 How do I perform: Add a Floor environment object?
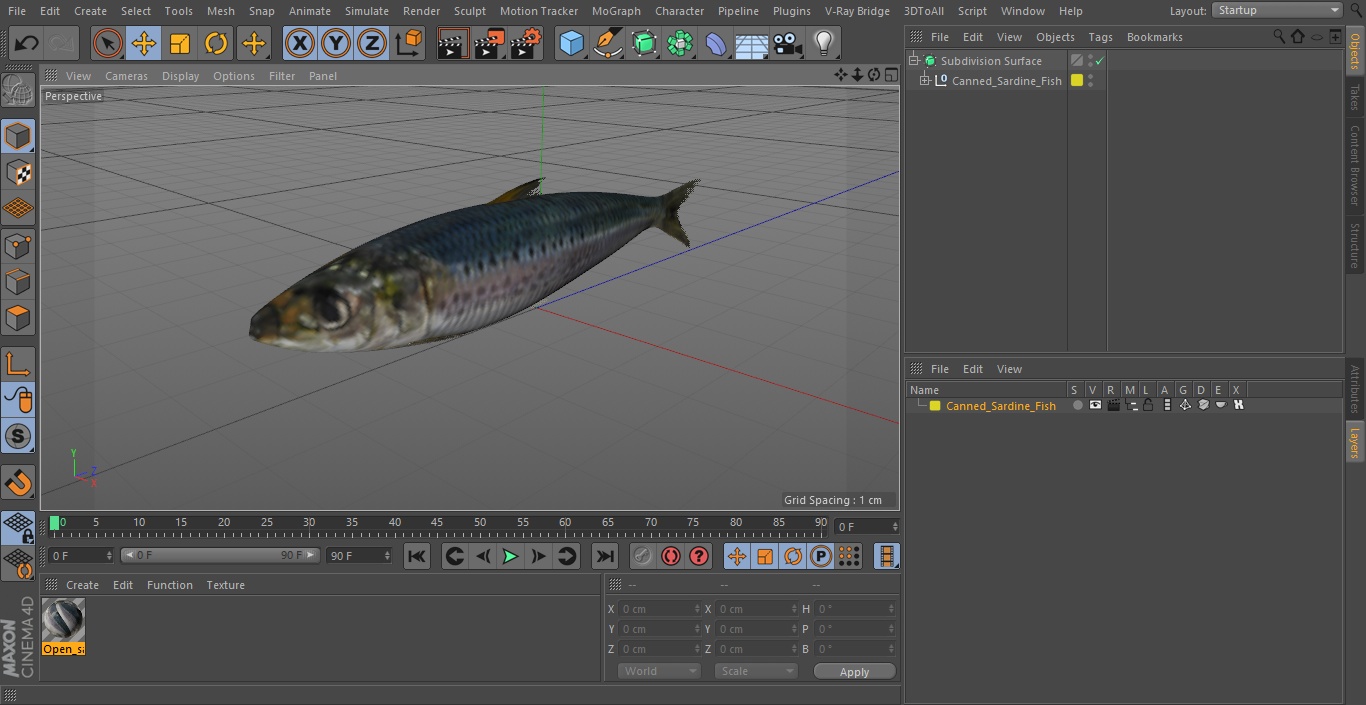point(752,43)
